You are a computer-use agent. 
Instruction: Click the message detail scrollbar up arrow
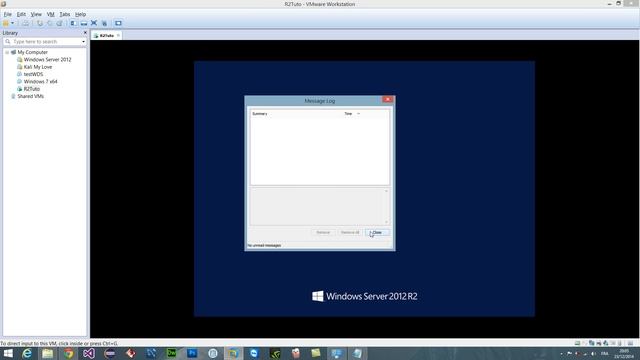click(386, 191)
